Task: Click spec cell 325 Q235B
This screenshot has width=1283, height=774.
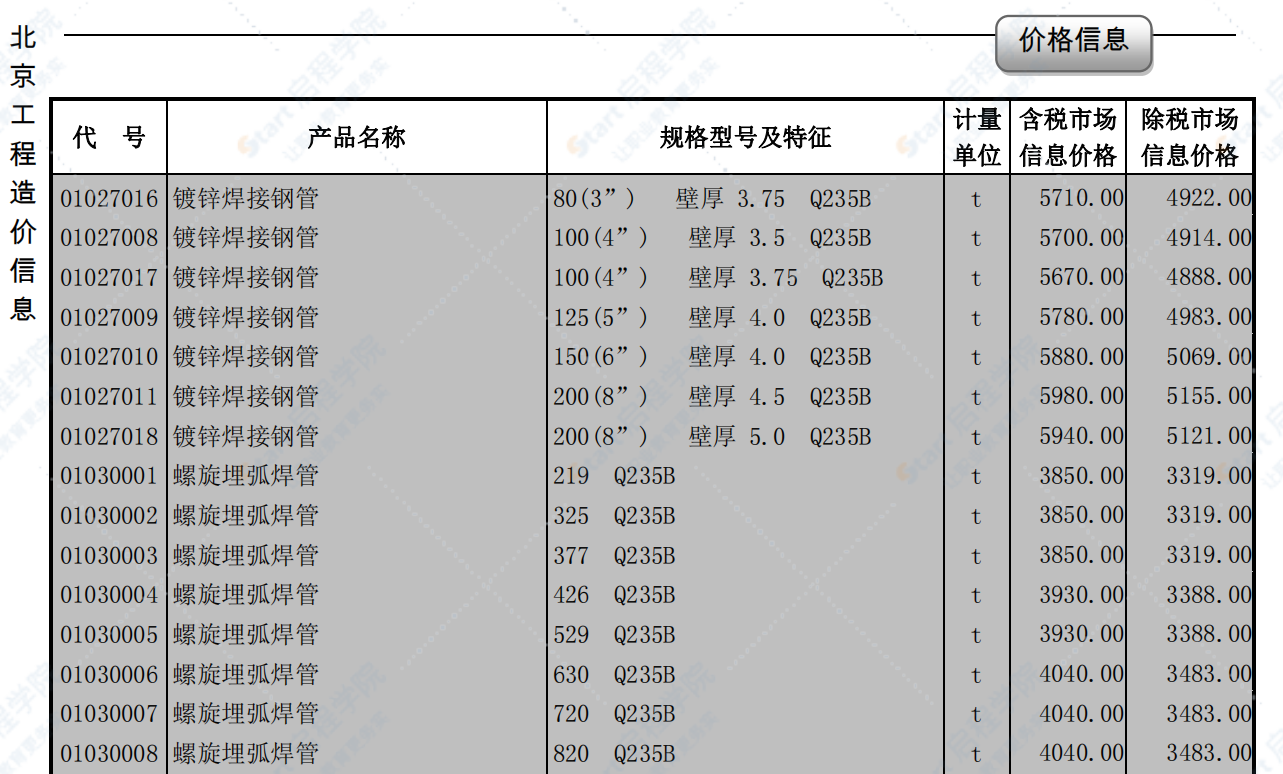Action: pyautogui.click(x=614, y=516)
